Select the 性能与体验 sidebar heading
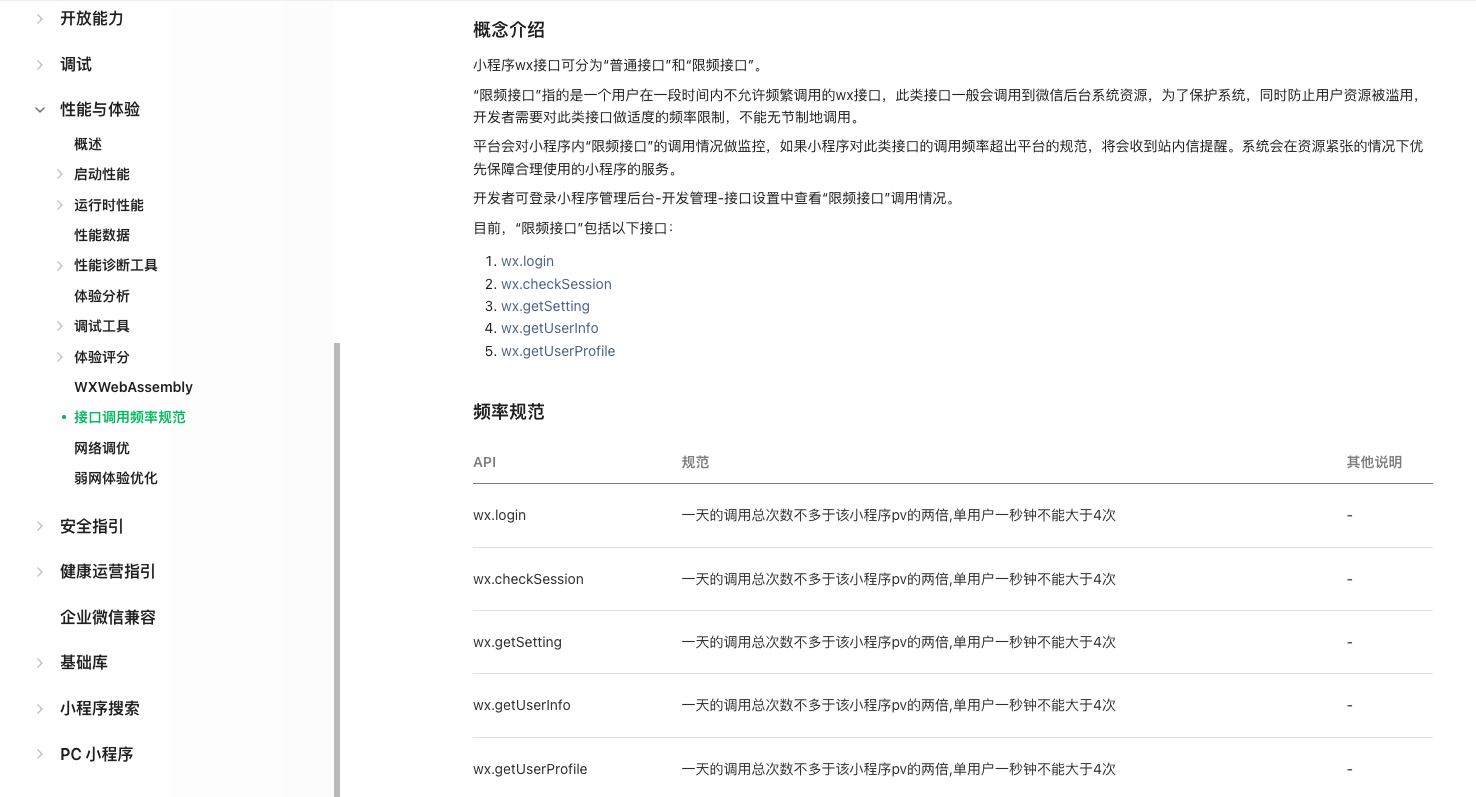The image size is (1476, 797). (x=100, y=109)
